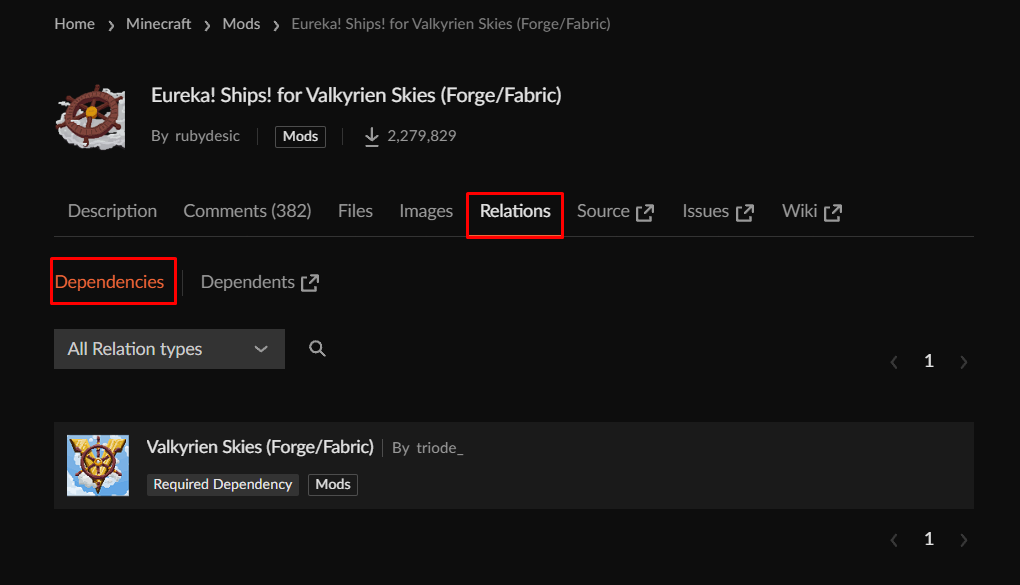Open the Dependents external link
Image resolution: width=1020 pixels, height=585 pixels.
point(259,282)
